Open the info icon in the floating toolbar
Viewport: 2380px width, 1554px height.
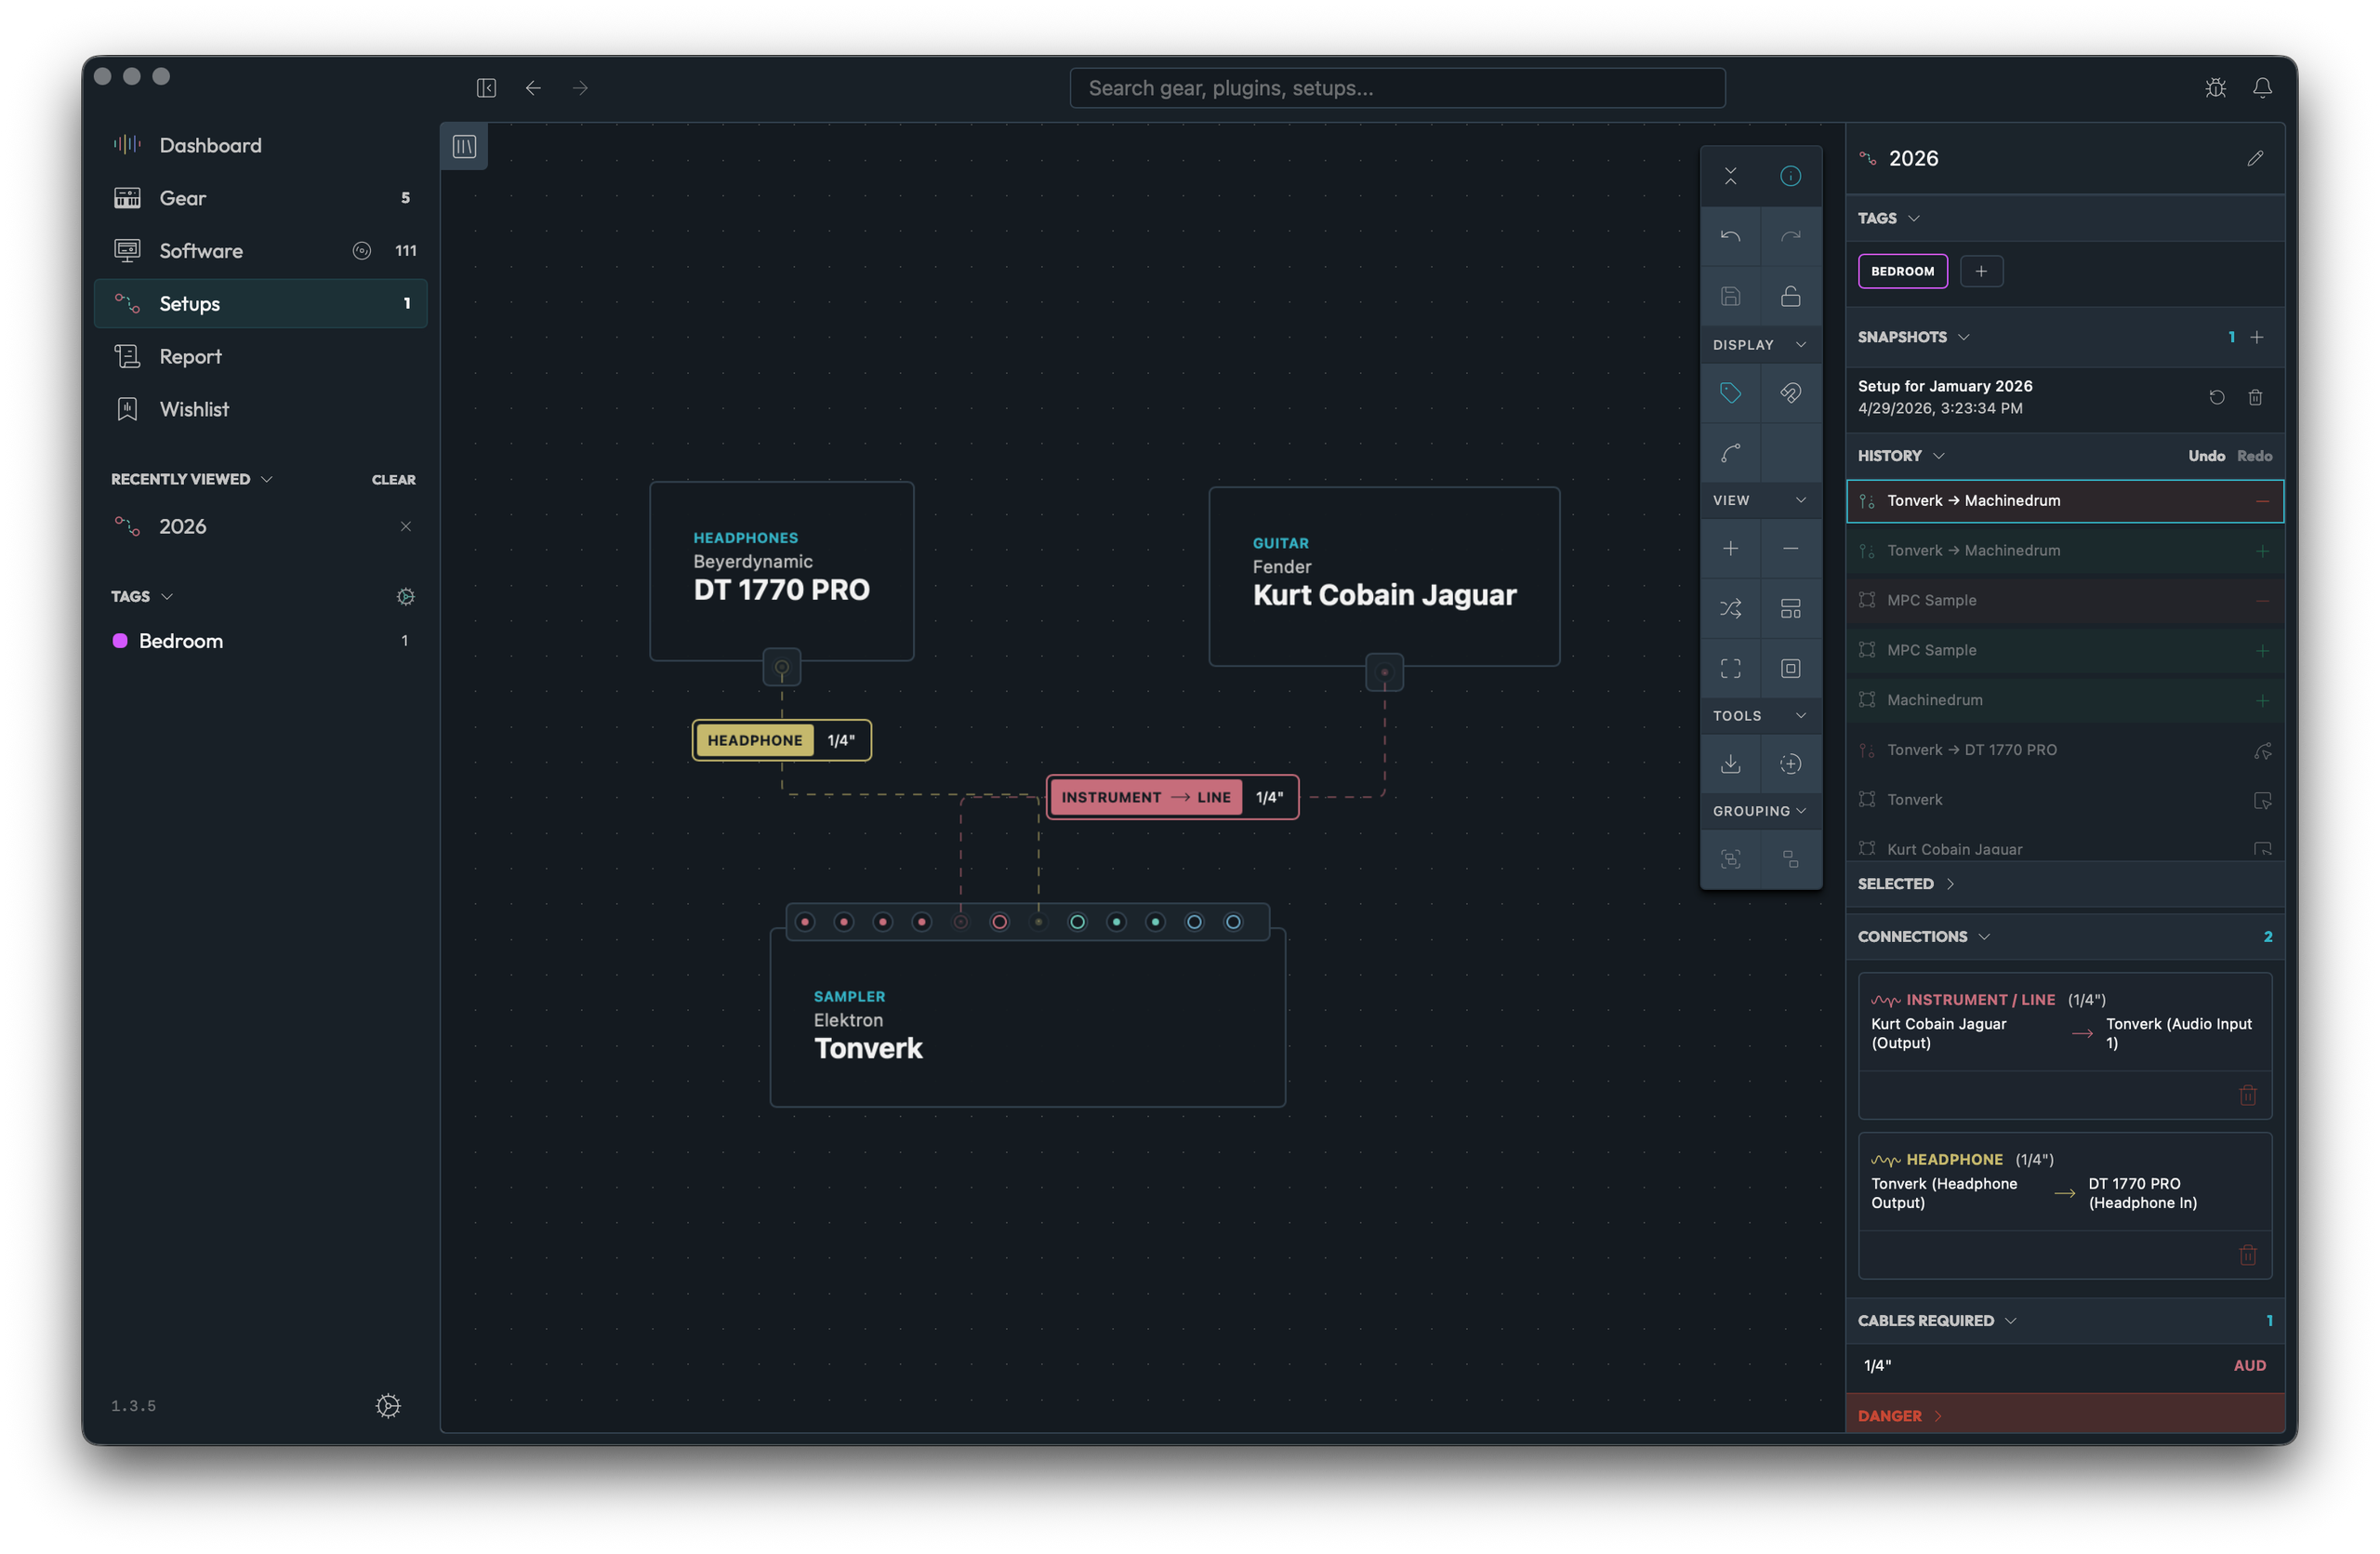coord(1790,176)
